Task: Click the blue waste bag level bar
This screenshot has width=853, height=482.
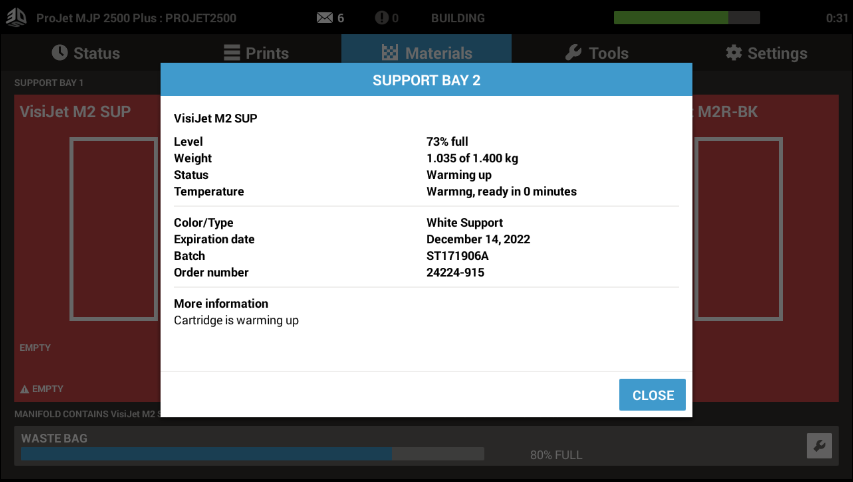Action: pos(206,454)
